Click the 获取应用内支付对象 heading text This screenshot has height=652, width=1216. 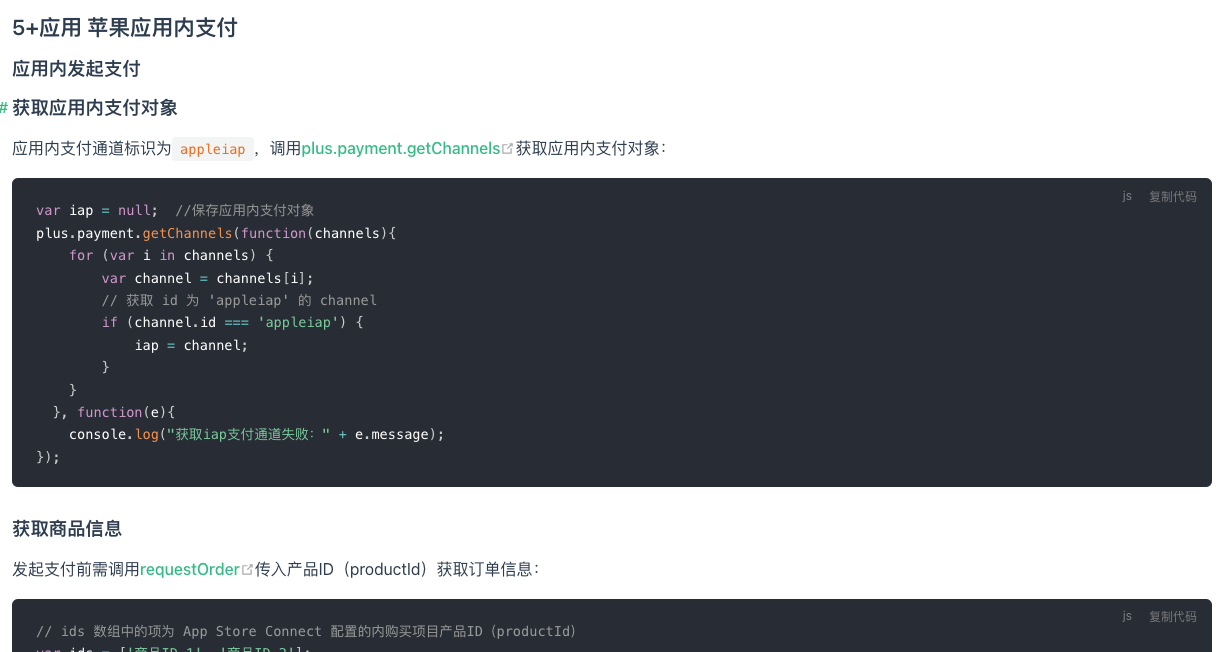95,108
